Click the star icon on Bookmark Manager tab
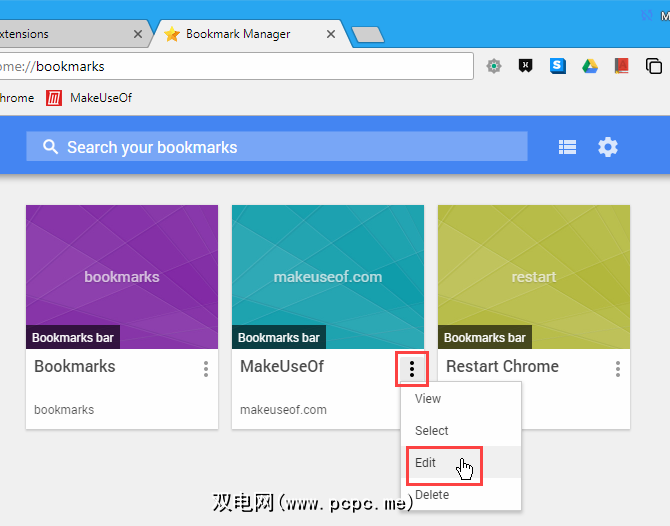 tap(172, 34)
